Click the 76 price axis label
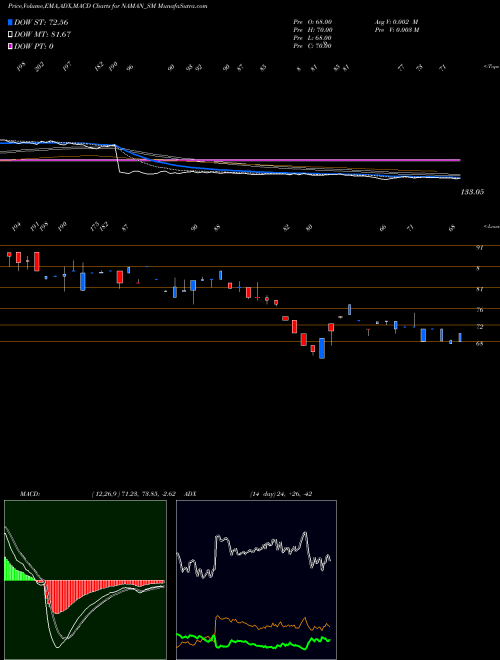500x660 pixels. [x=479, y=310]
